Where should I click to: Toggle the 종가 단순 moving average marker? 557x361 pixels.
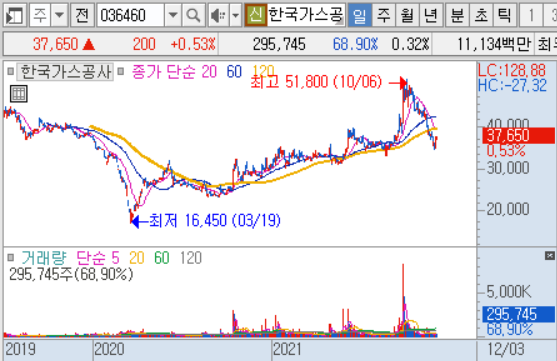tap(121, 71)
